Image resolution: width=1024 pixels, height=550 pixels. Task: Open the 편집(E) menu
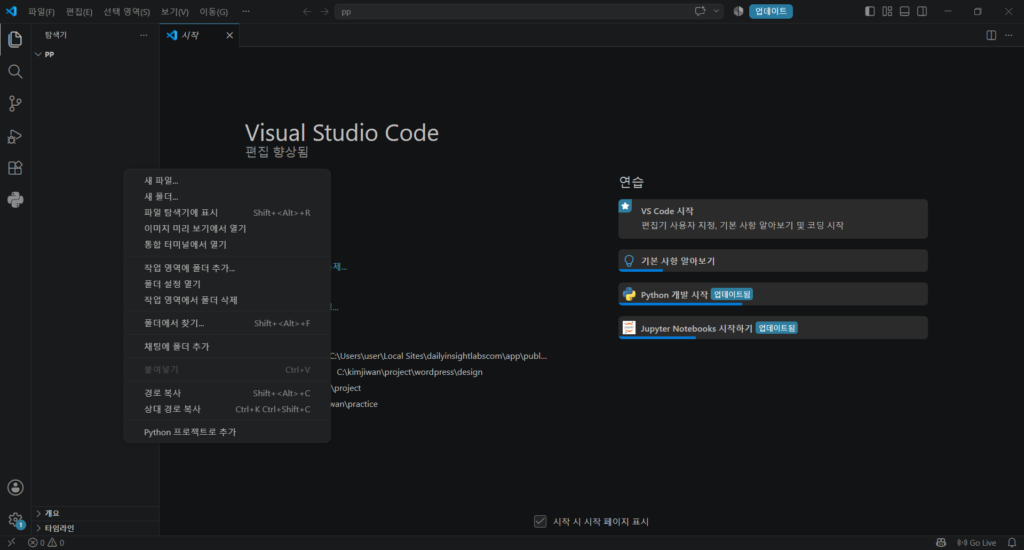pos(79,12)
